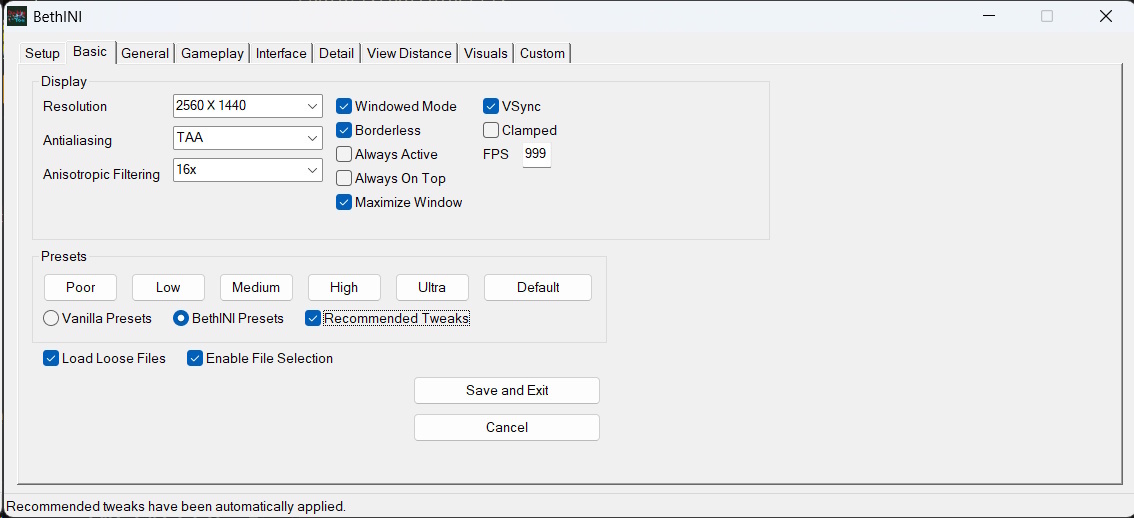
Task: Maximize the BethINI window
Action: [1047, 16]
